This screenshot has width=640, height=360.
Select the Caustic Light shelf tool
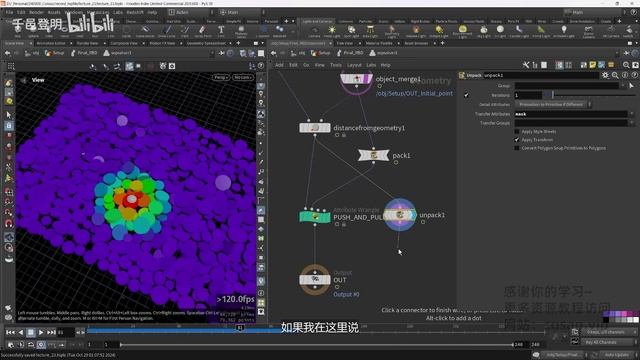tap(518, 31)
